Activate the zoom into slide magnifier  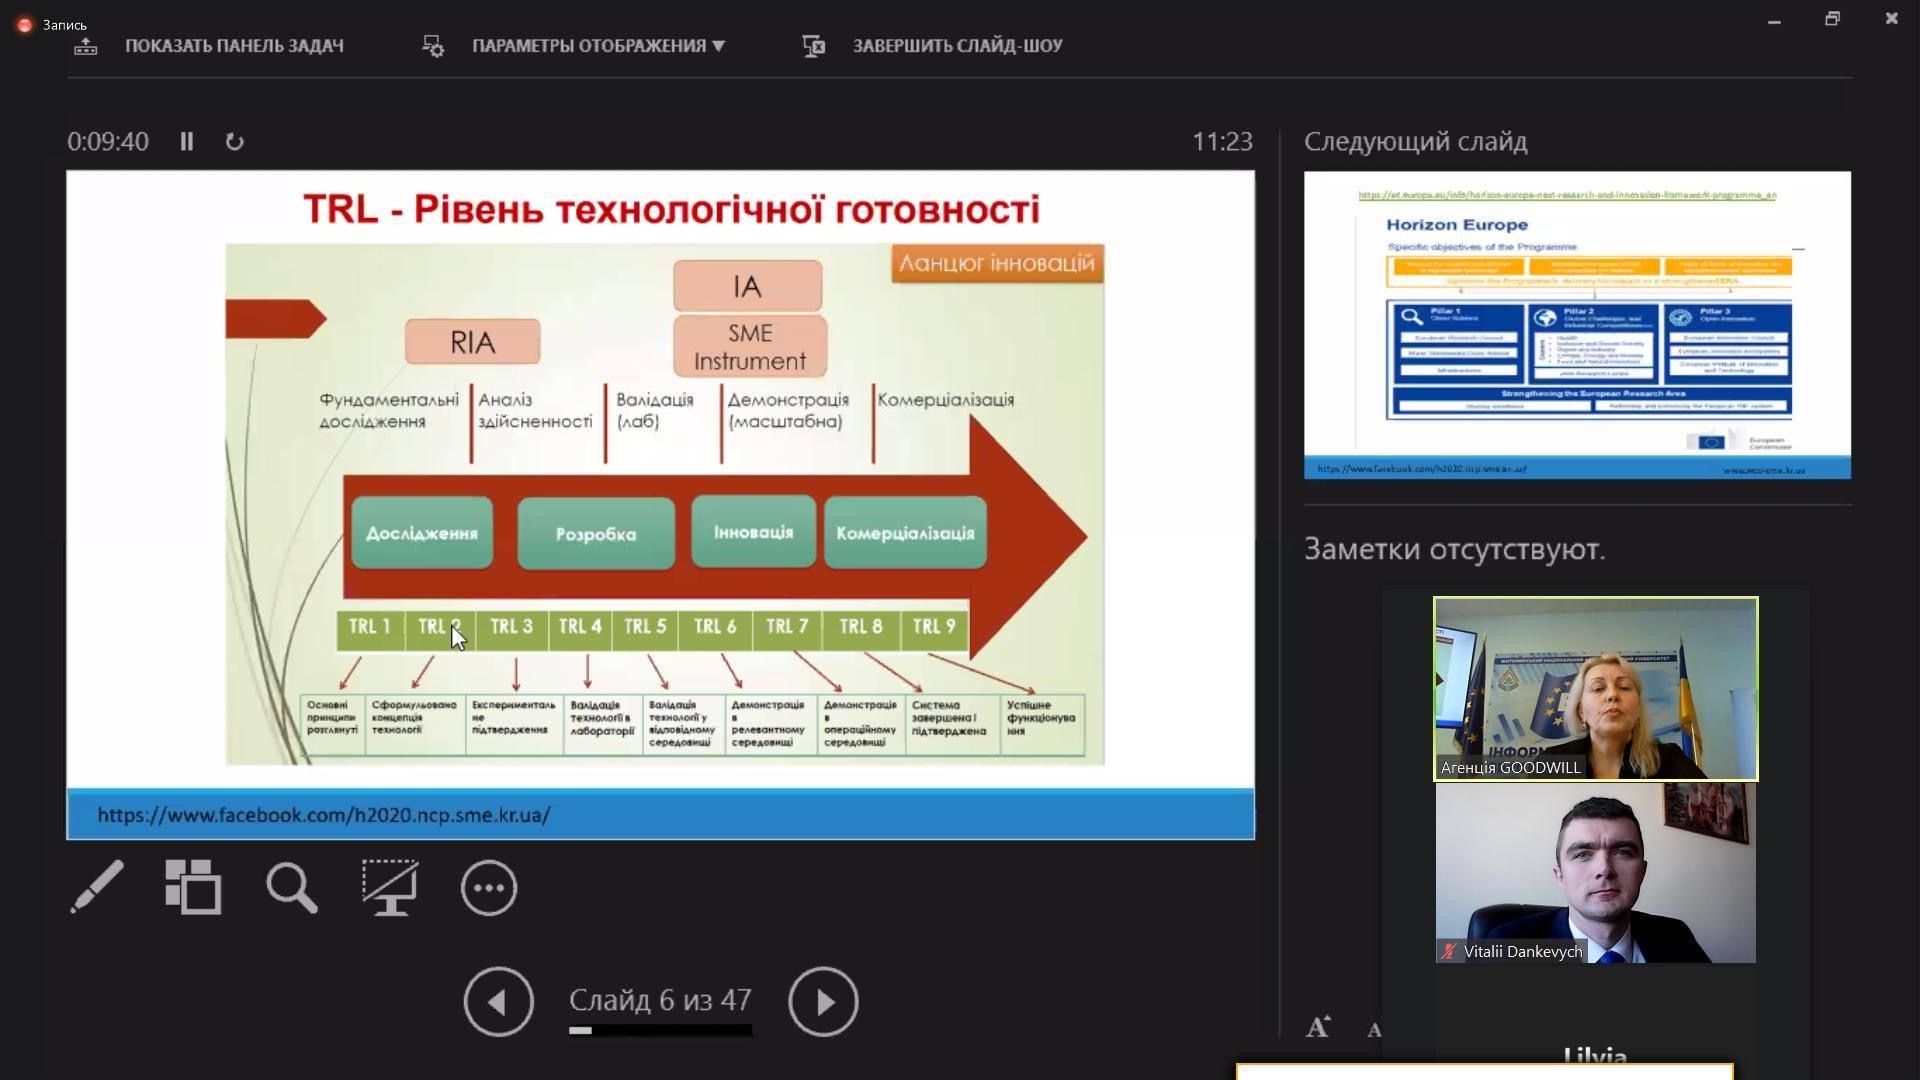click(x=291, y=888)
